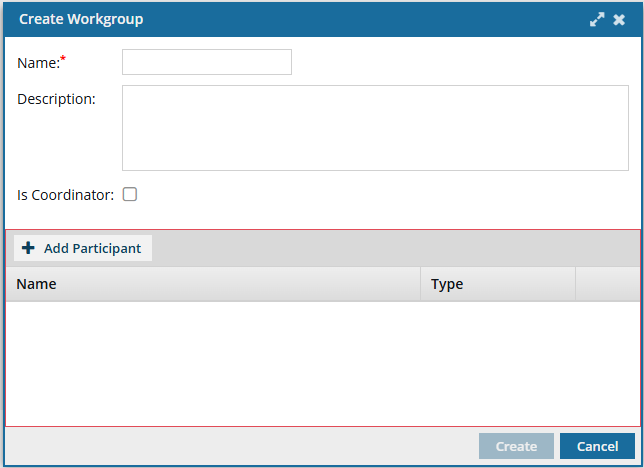Click the Create button
This screenshot has width=644, height=468.
pyautogui.click(x=516, y=446)
